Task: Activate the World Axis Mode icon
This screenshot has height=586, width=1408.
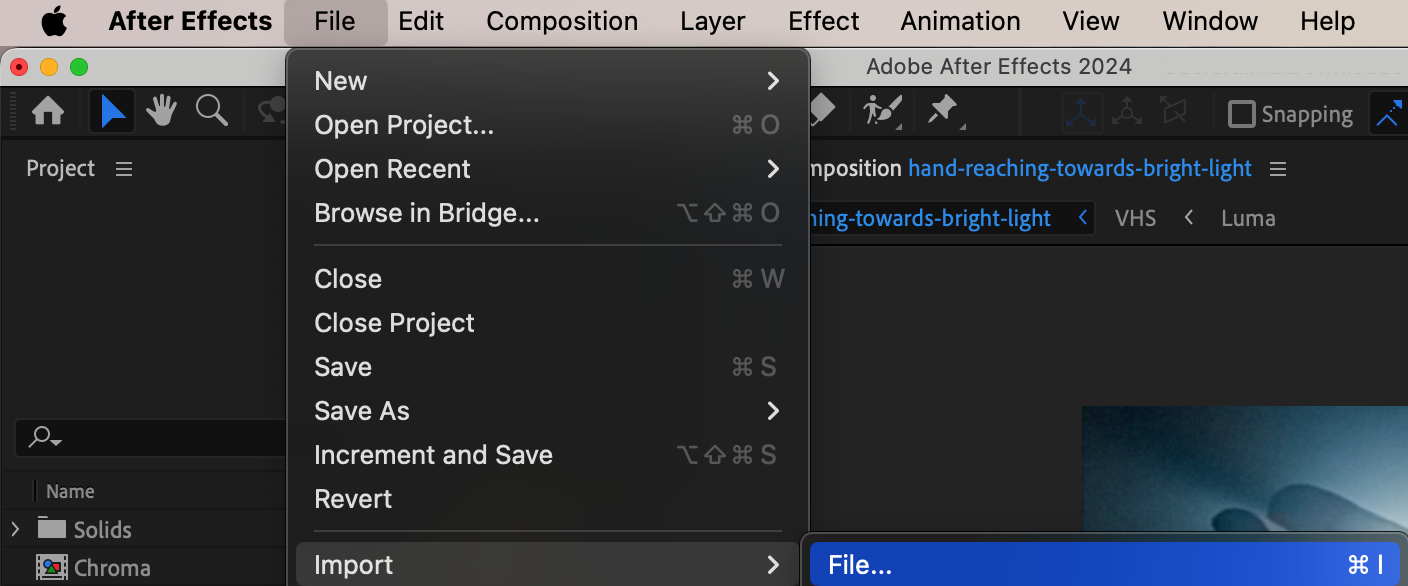Action: tap(1127, 113)
